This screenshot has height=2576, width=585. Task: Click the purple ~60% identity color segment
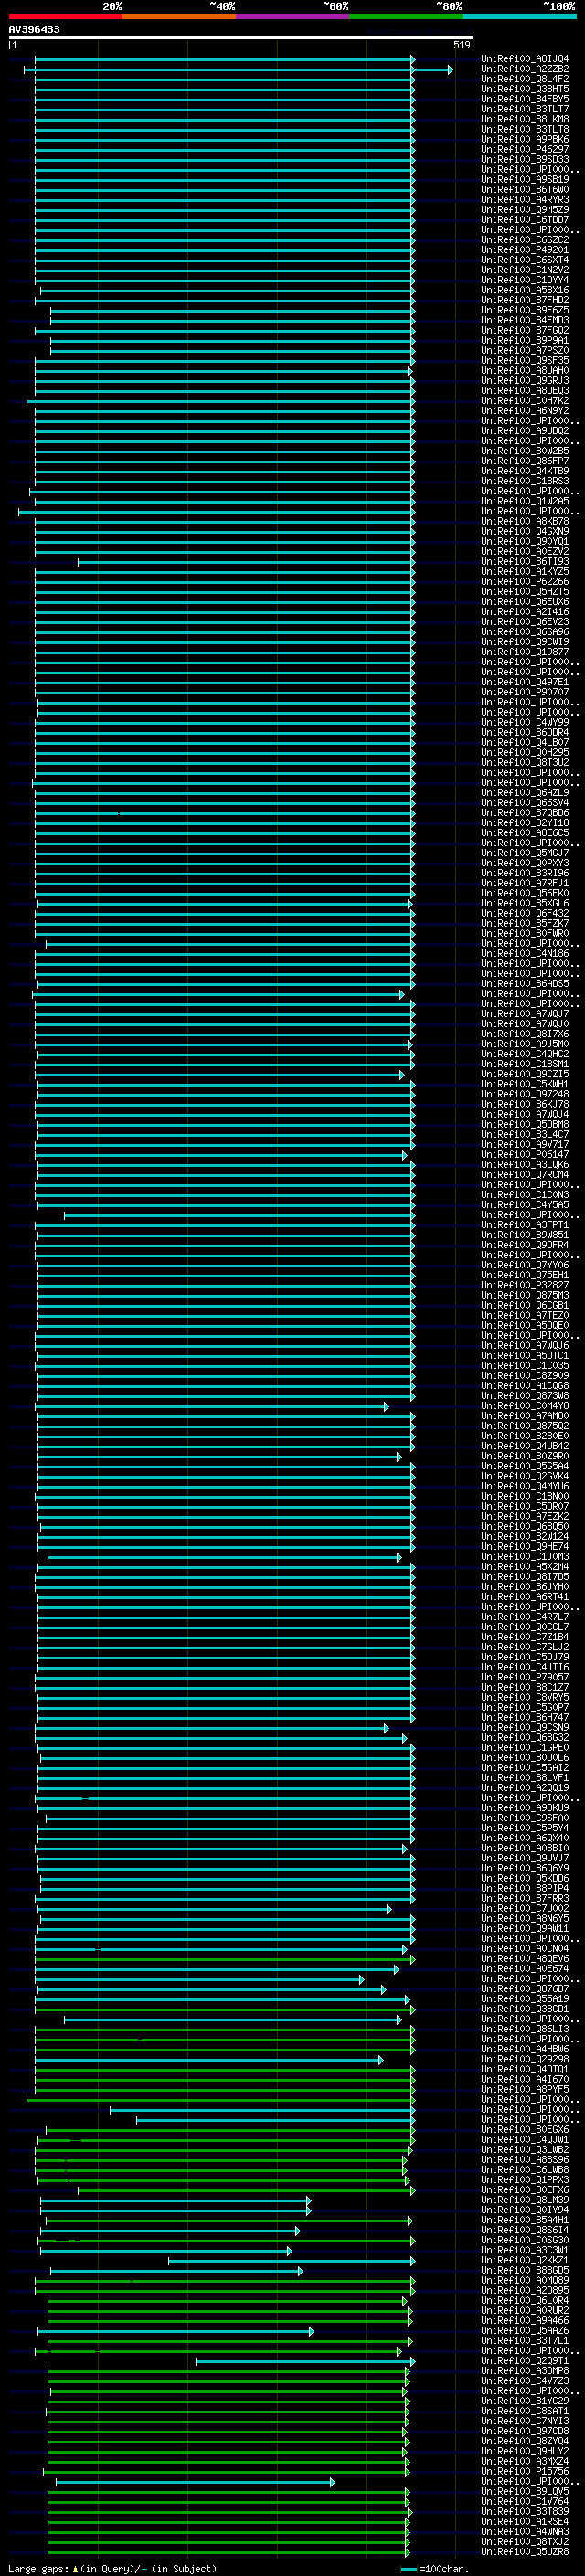tap(292, 16)
